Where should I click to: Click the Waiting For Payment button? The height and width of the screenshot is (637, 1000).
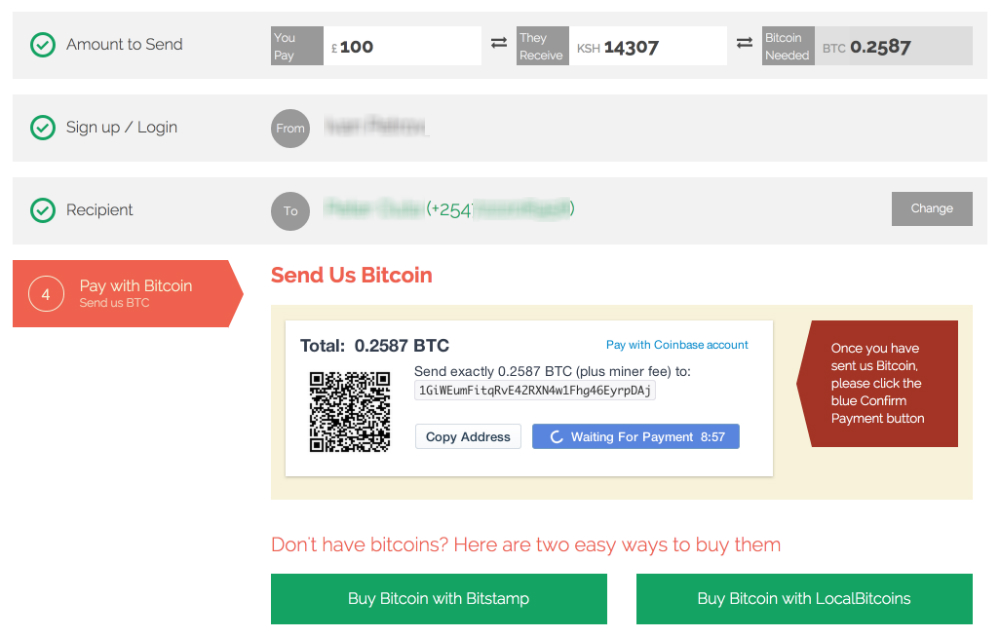coord(636,437)
